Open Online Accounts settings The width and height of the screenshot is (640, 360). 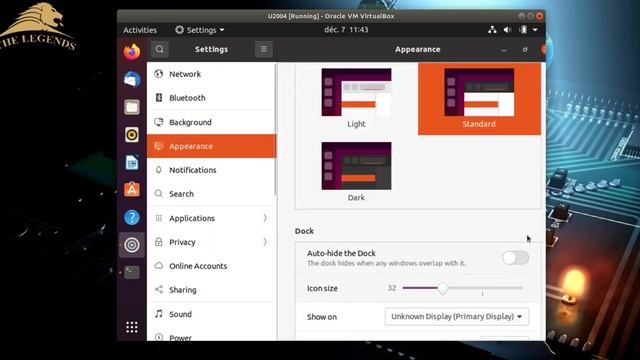211,266
